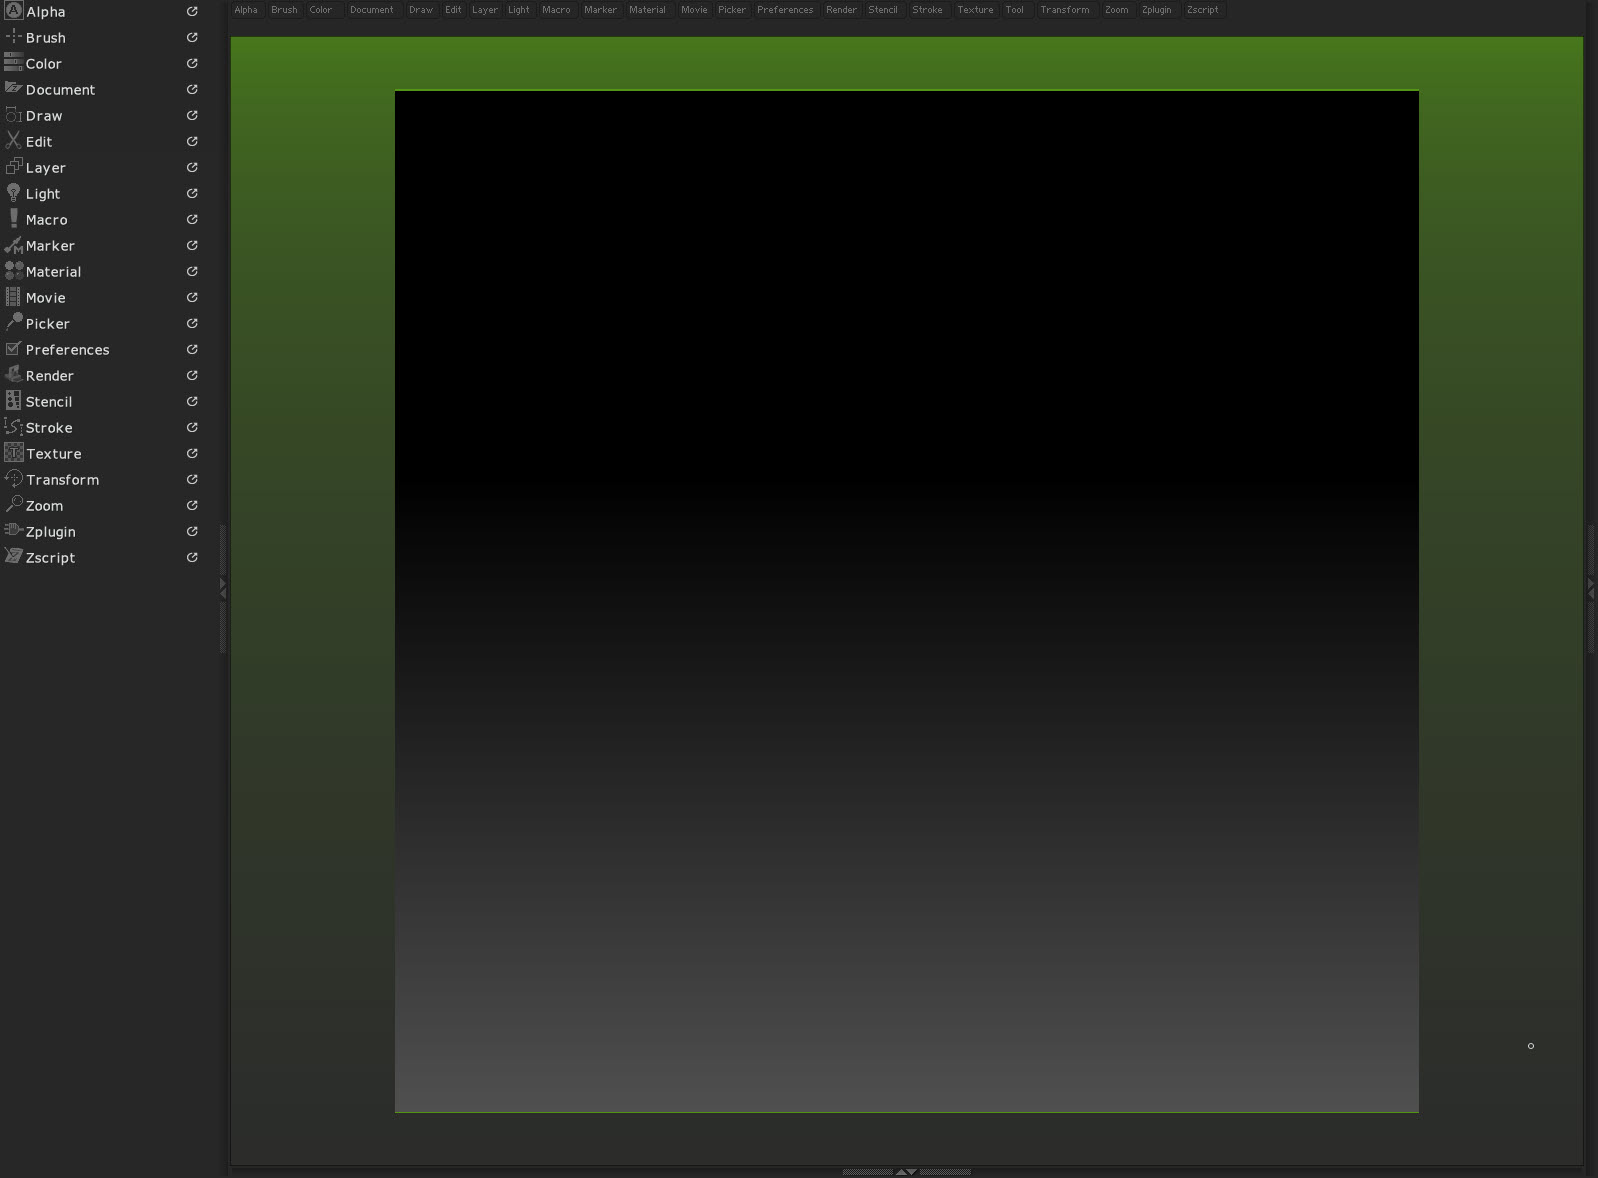Open the Texture menu in top bar

(x=975, y=10)
